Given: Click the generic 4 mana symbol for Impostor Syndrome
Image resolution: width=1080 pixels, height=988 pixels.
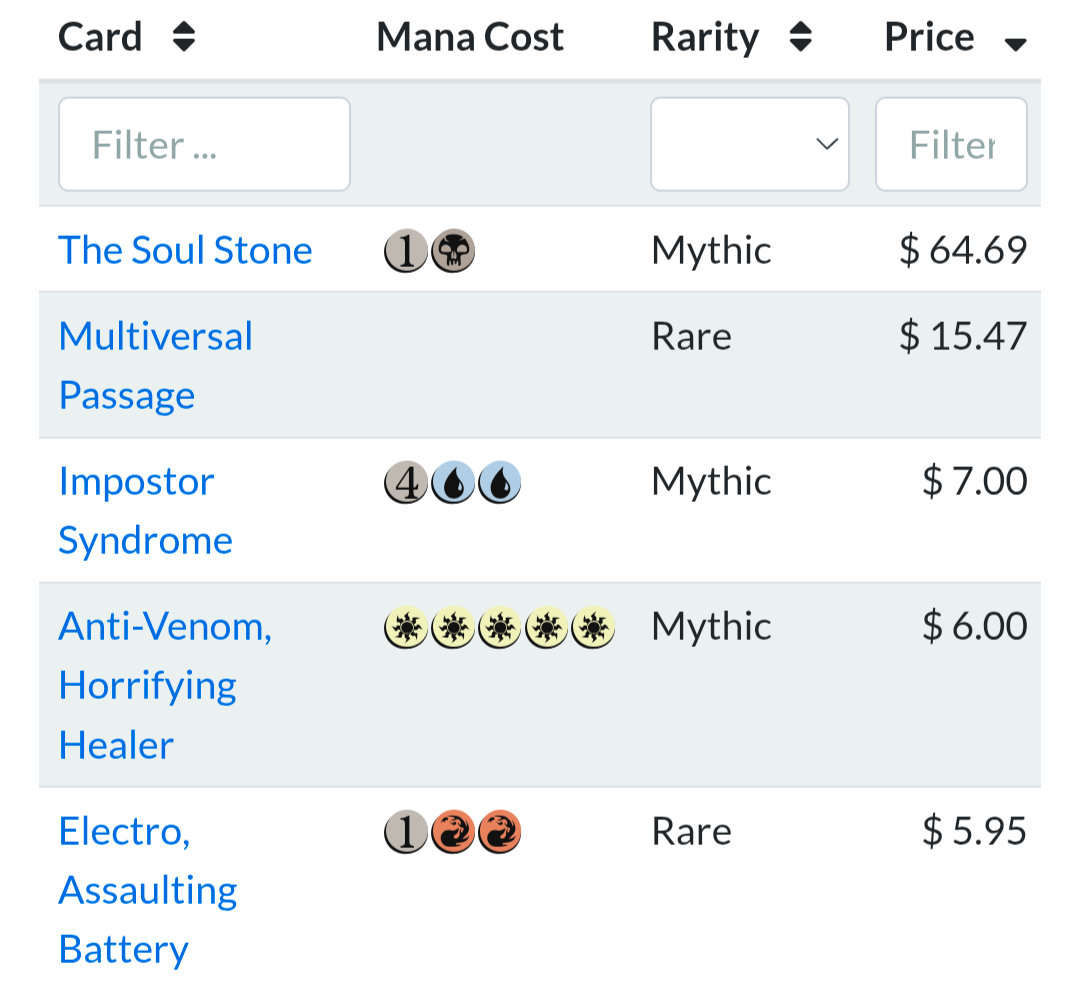Looking at the screenshot, I should point(406,483).
